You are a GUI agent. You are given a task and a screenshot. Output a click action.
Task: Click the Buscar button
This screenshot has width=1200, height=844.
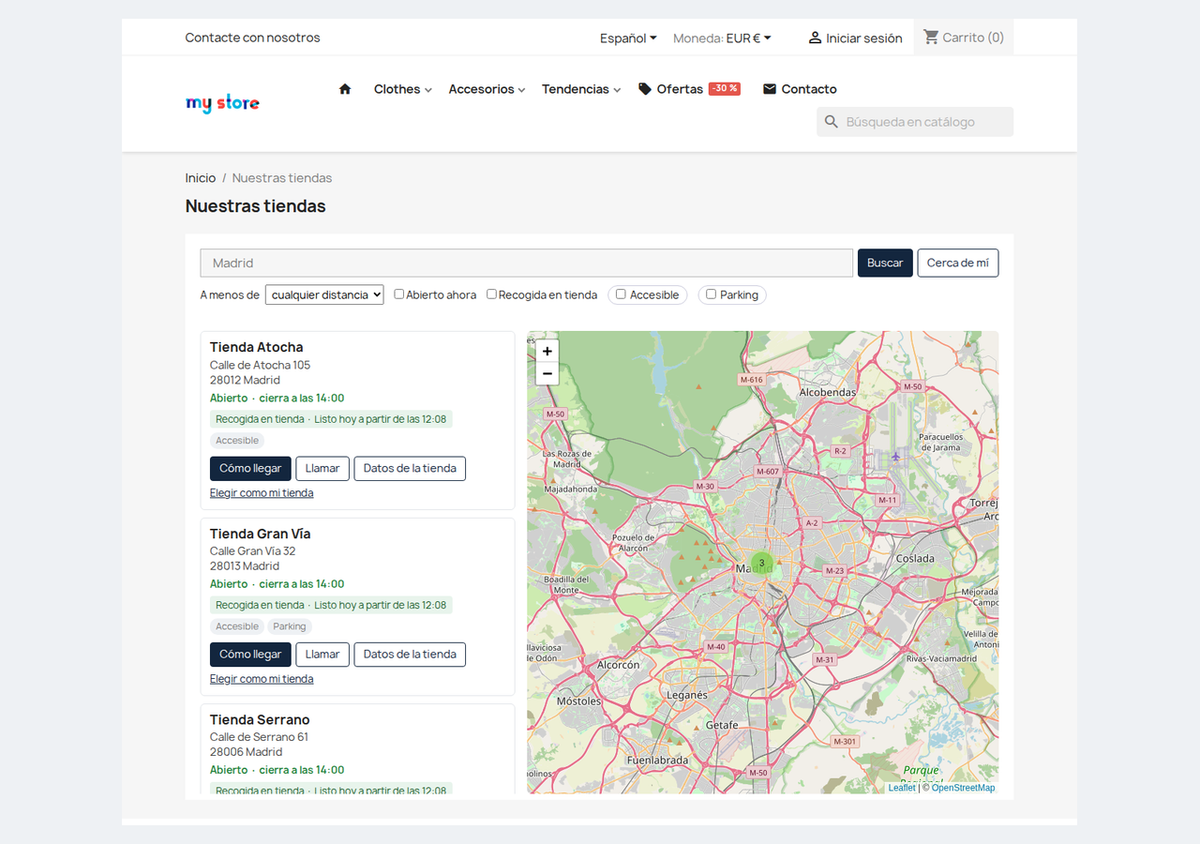[885, 263]
